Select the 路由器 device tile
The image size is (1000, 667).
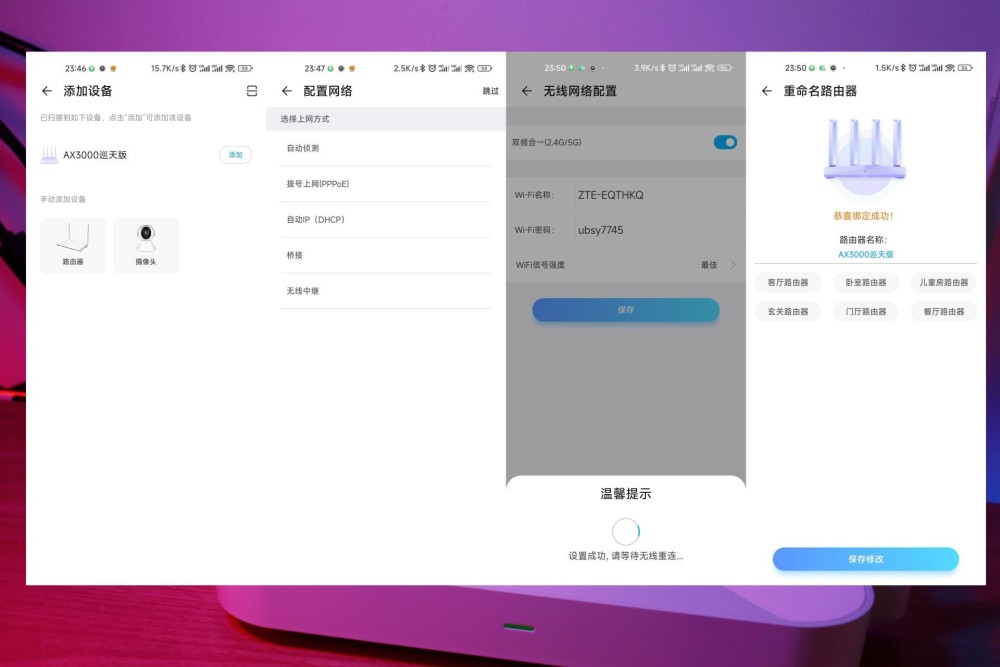coord(73,246)
